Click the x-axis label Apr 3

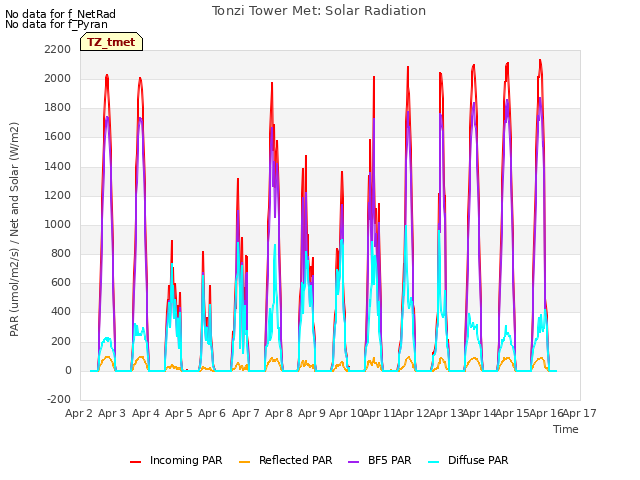[112, 413]
